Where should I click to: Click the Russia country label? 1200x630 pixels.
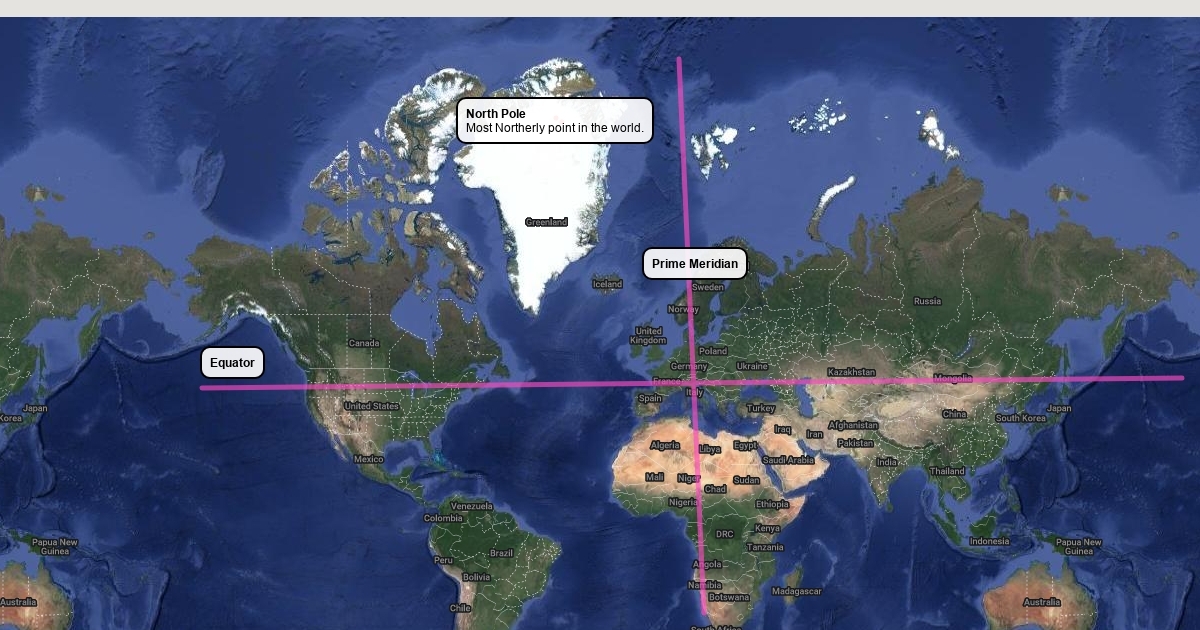point(927,301)
